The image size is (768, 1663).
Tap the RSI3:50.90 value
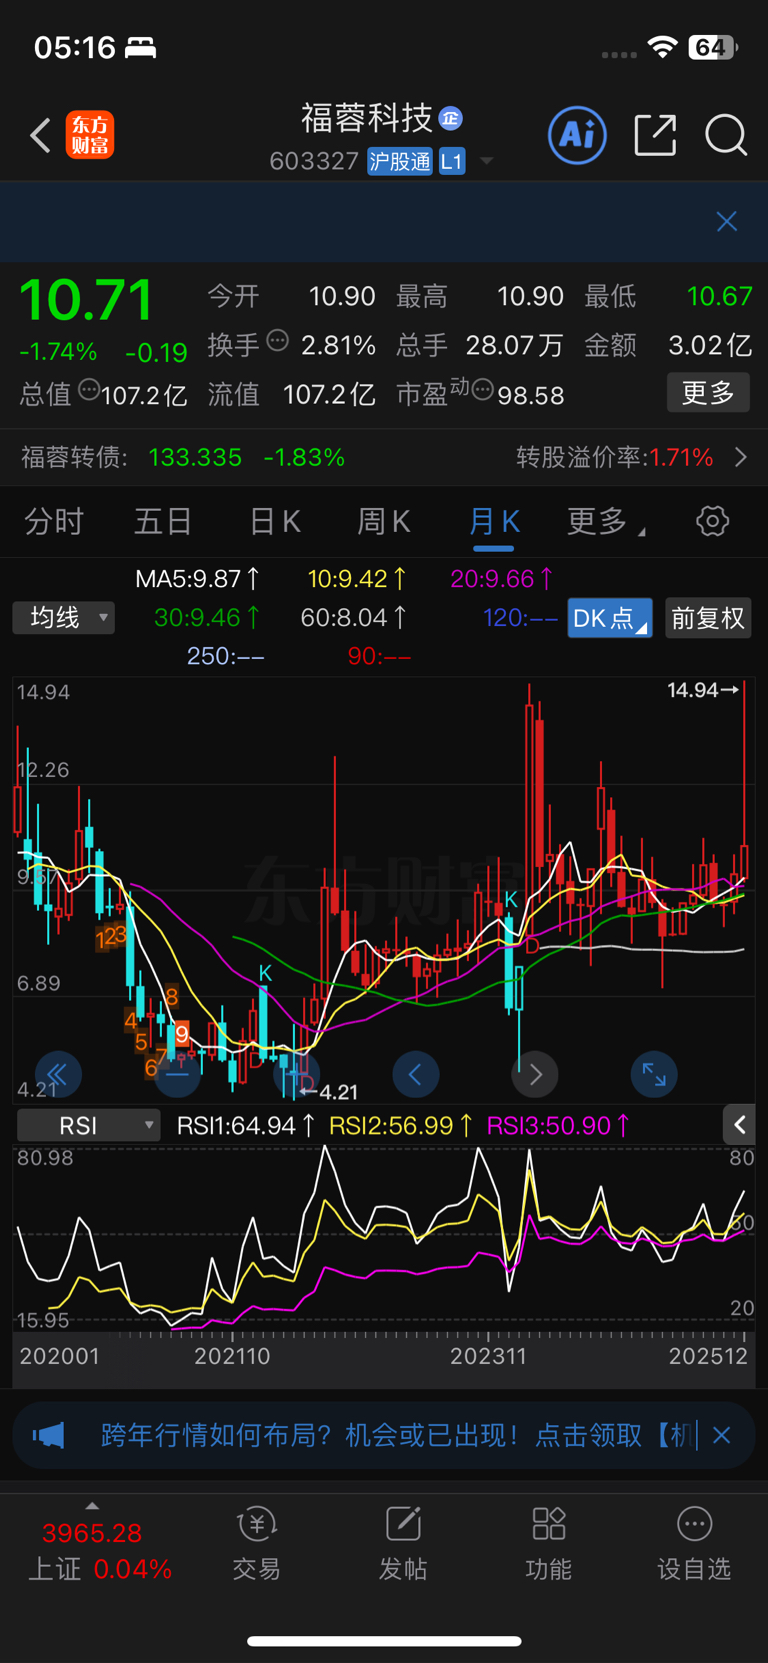(558, 1126)
